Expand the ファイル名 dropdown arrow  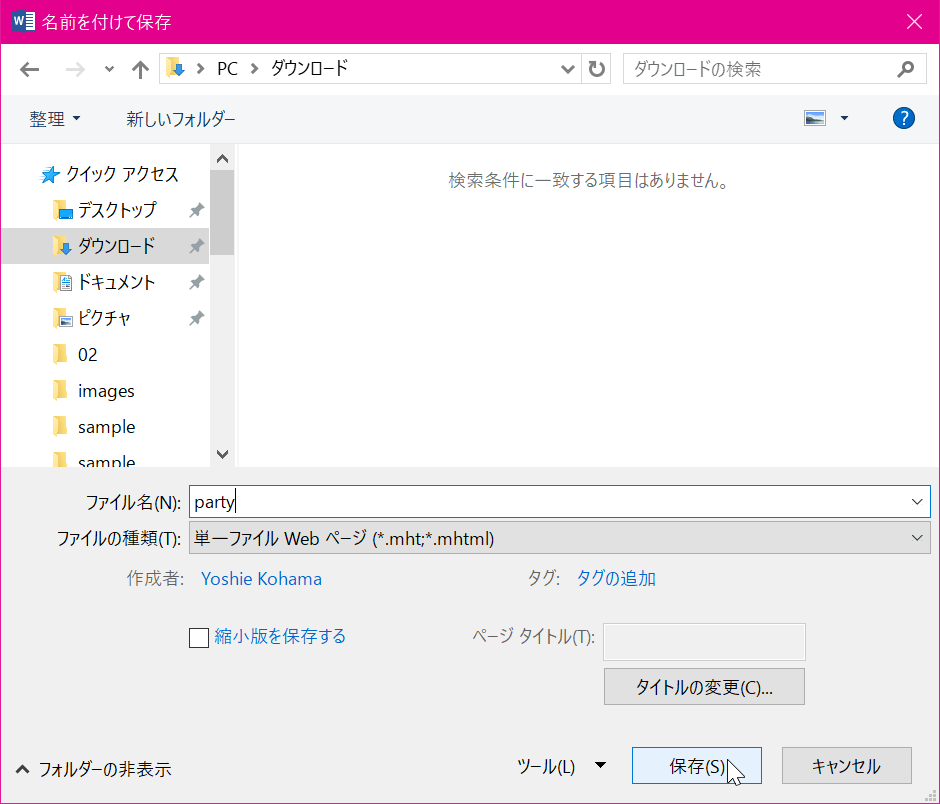point(917,501)
